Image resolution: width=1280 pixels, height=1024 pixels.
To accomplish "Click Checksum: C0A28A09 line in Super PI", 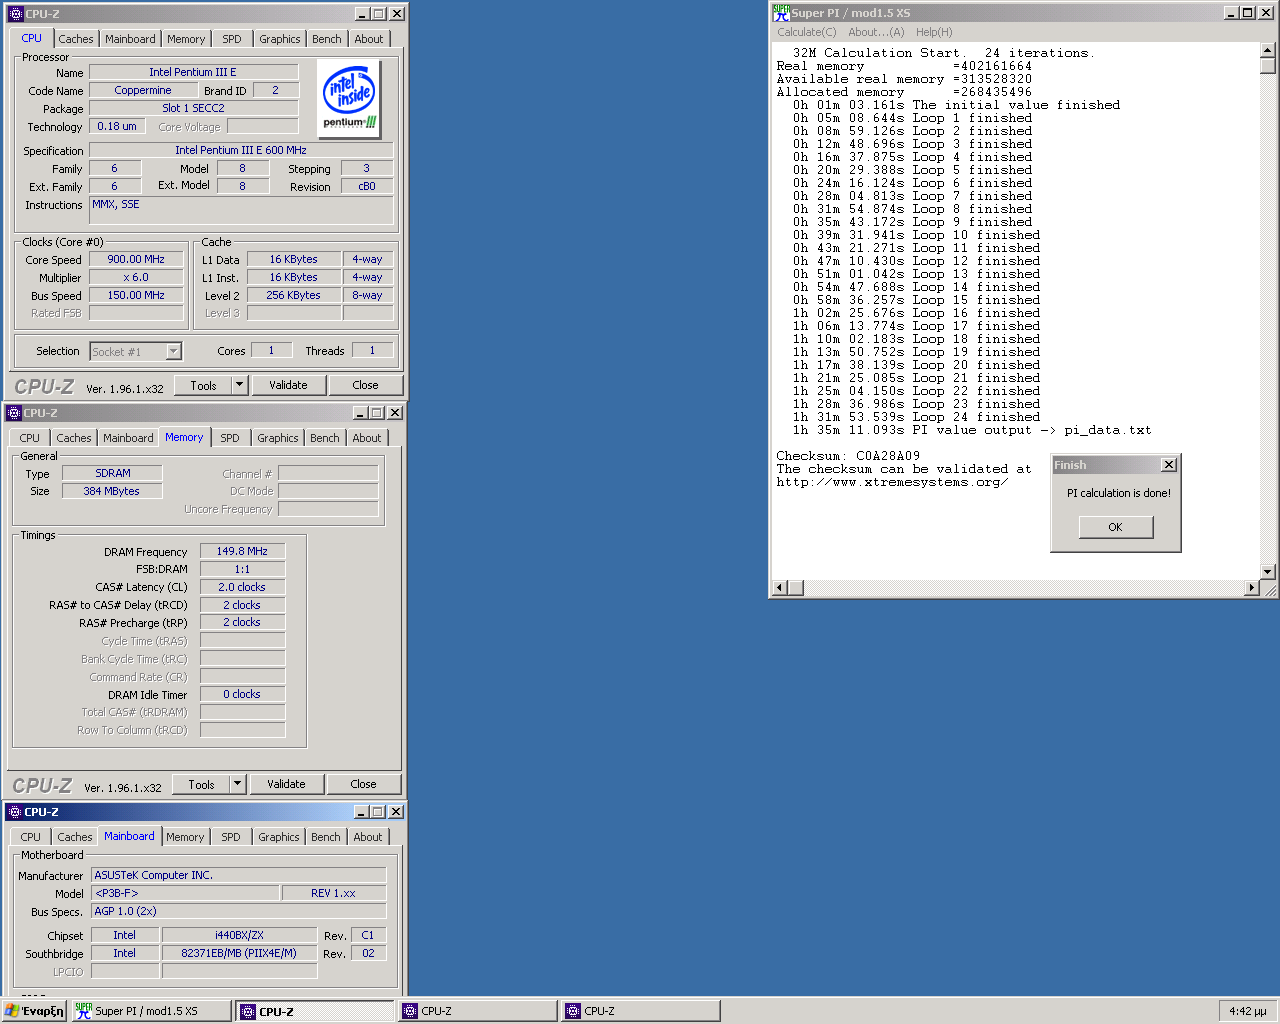I will click(x=848, y=456).
